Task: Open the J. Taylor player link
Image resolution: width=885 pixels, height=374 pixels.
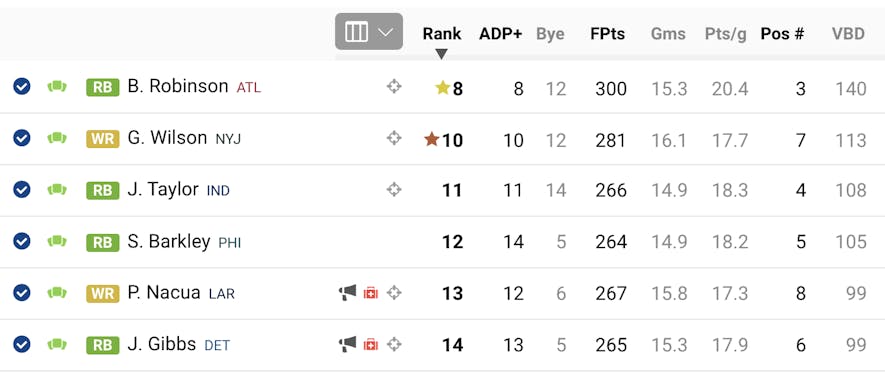Action: (x=163, y=190)
